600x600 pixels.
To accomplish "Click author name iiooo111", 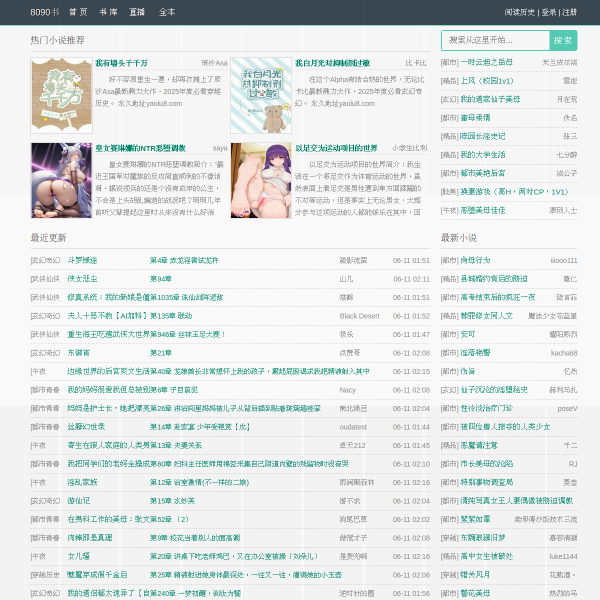I will coord(564,260).
